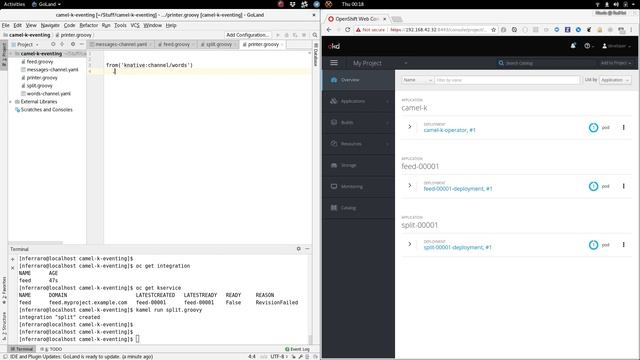The image size is (640, 360).
Task: Open actions kebab menu for camel-k-operator
Action: click(623, 127)
